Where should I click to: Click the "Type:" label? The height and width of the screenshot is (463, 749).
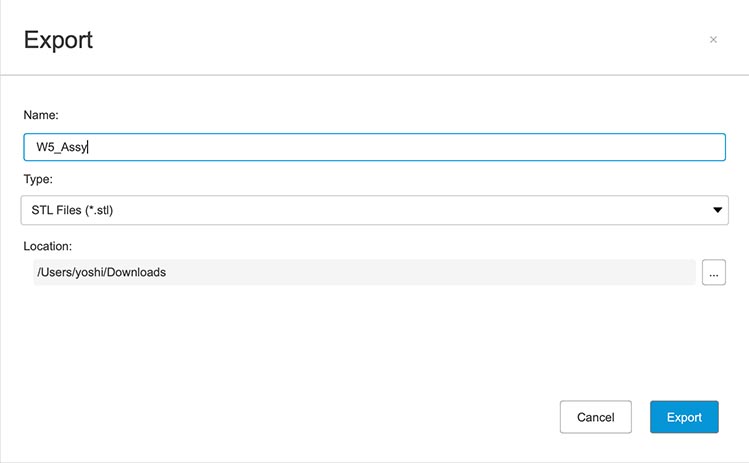pos(38,180)
